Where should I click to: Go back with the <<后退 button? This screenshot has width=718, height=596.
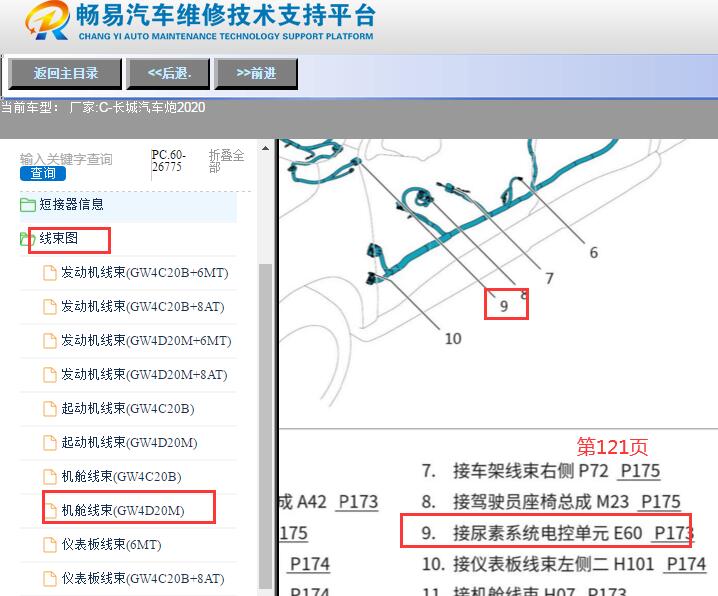pyautogui.click(x=168, y=73)
